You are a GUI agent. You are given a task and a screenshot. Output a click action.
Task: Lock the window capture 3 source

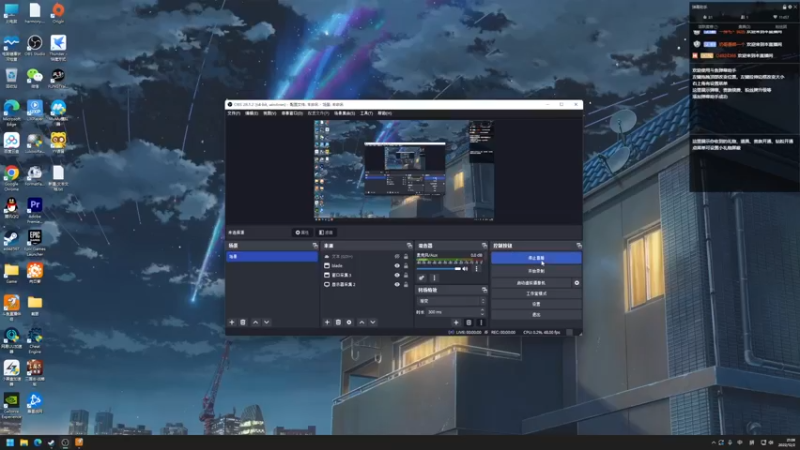(406, 275)
